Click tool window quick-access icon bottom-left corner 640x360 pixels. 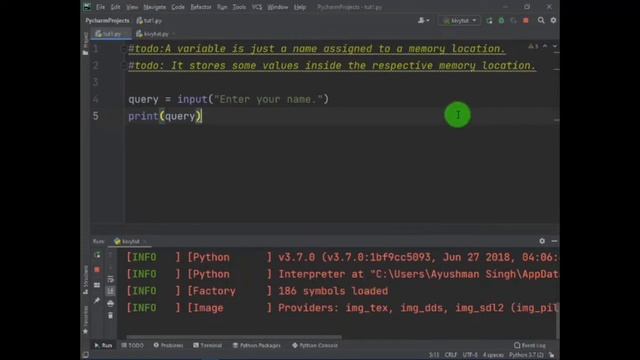[85, 355]
